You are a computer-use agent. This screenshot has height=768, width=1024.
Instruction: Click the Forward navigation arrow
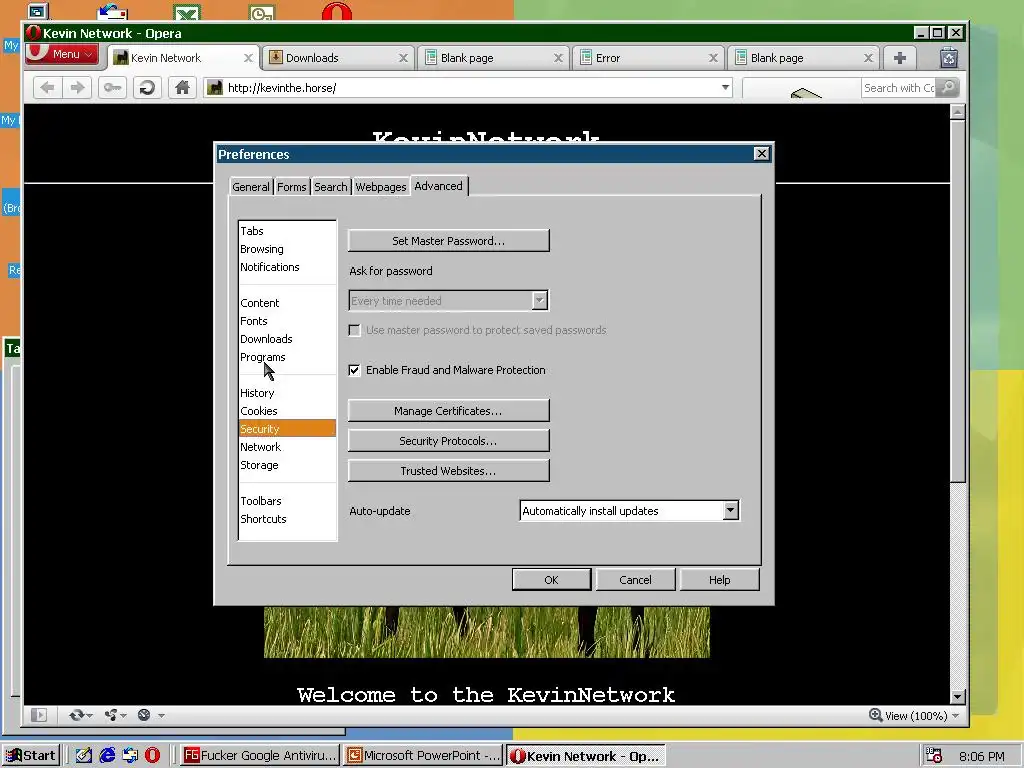pos(78,88)
